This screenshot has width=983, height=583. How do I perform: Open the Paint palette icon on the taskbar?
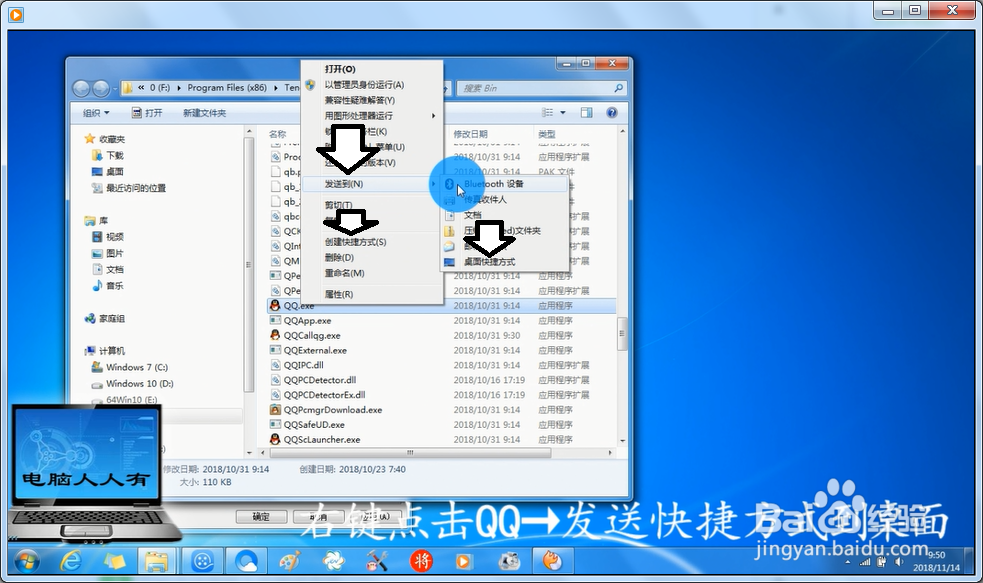coord(289,561)
